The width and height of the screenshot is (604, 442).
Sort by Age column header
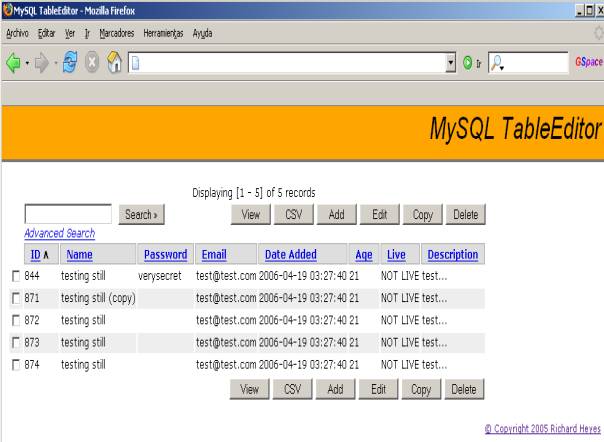364,255
